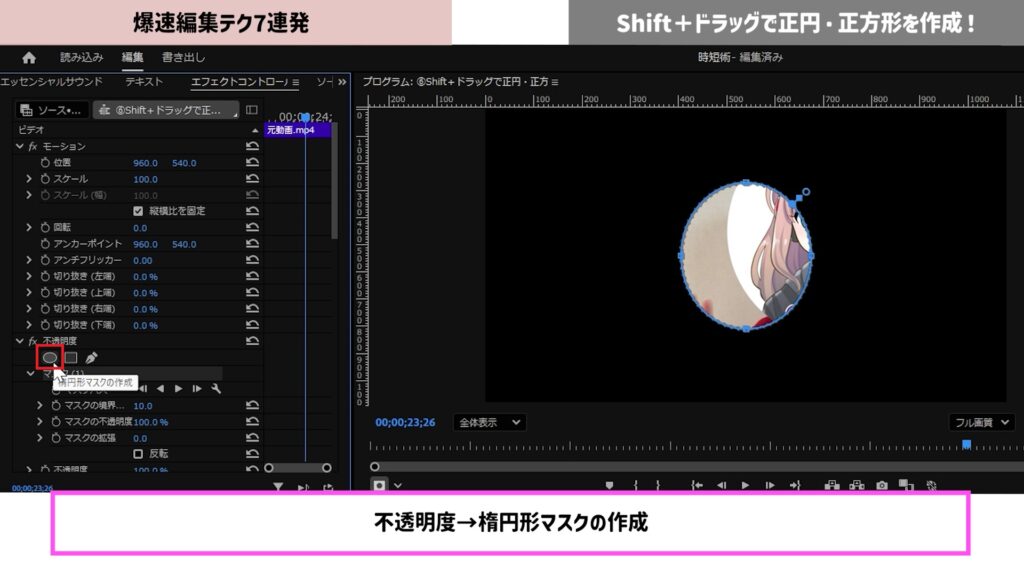This screenshot has width=1024, height=576.
Task: Lift the selection from the sequence
Action: point(831,485)
